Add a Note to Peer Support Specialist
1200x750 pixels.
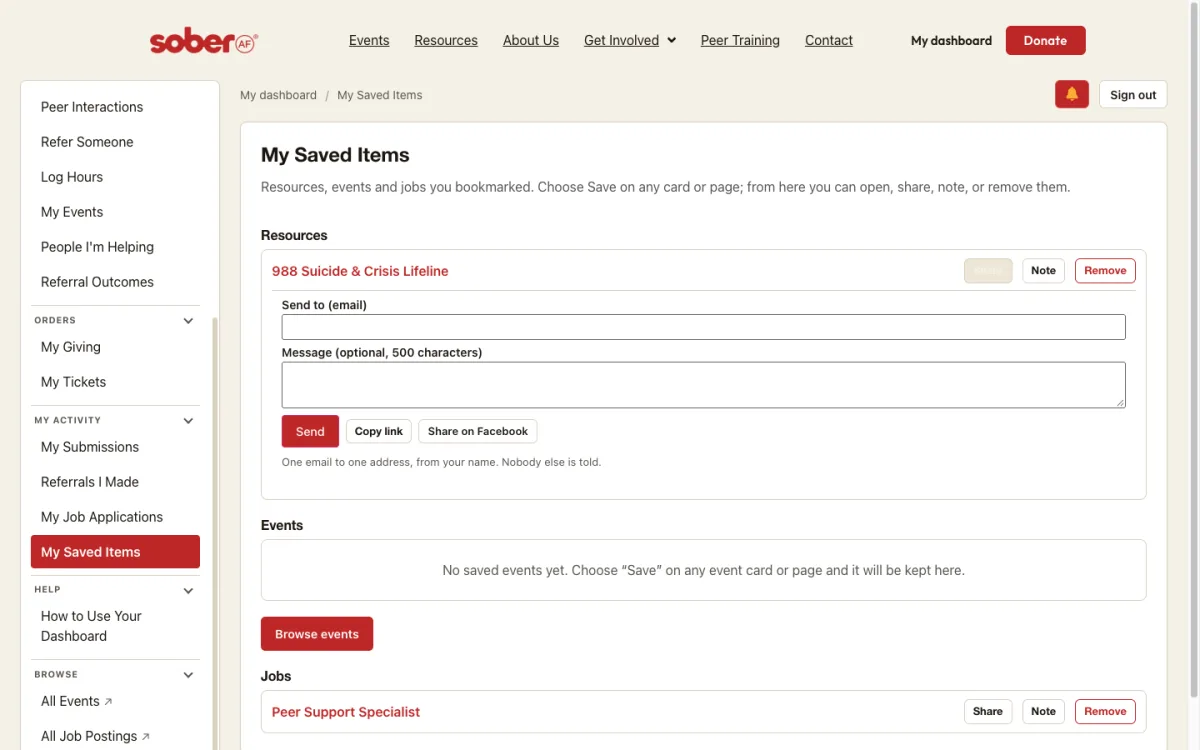(1043, 712)
